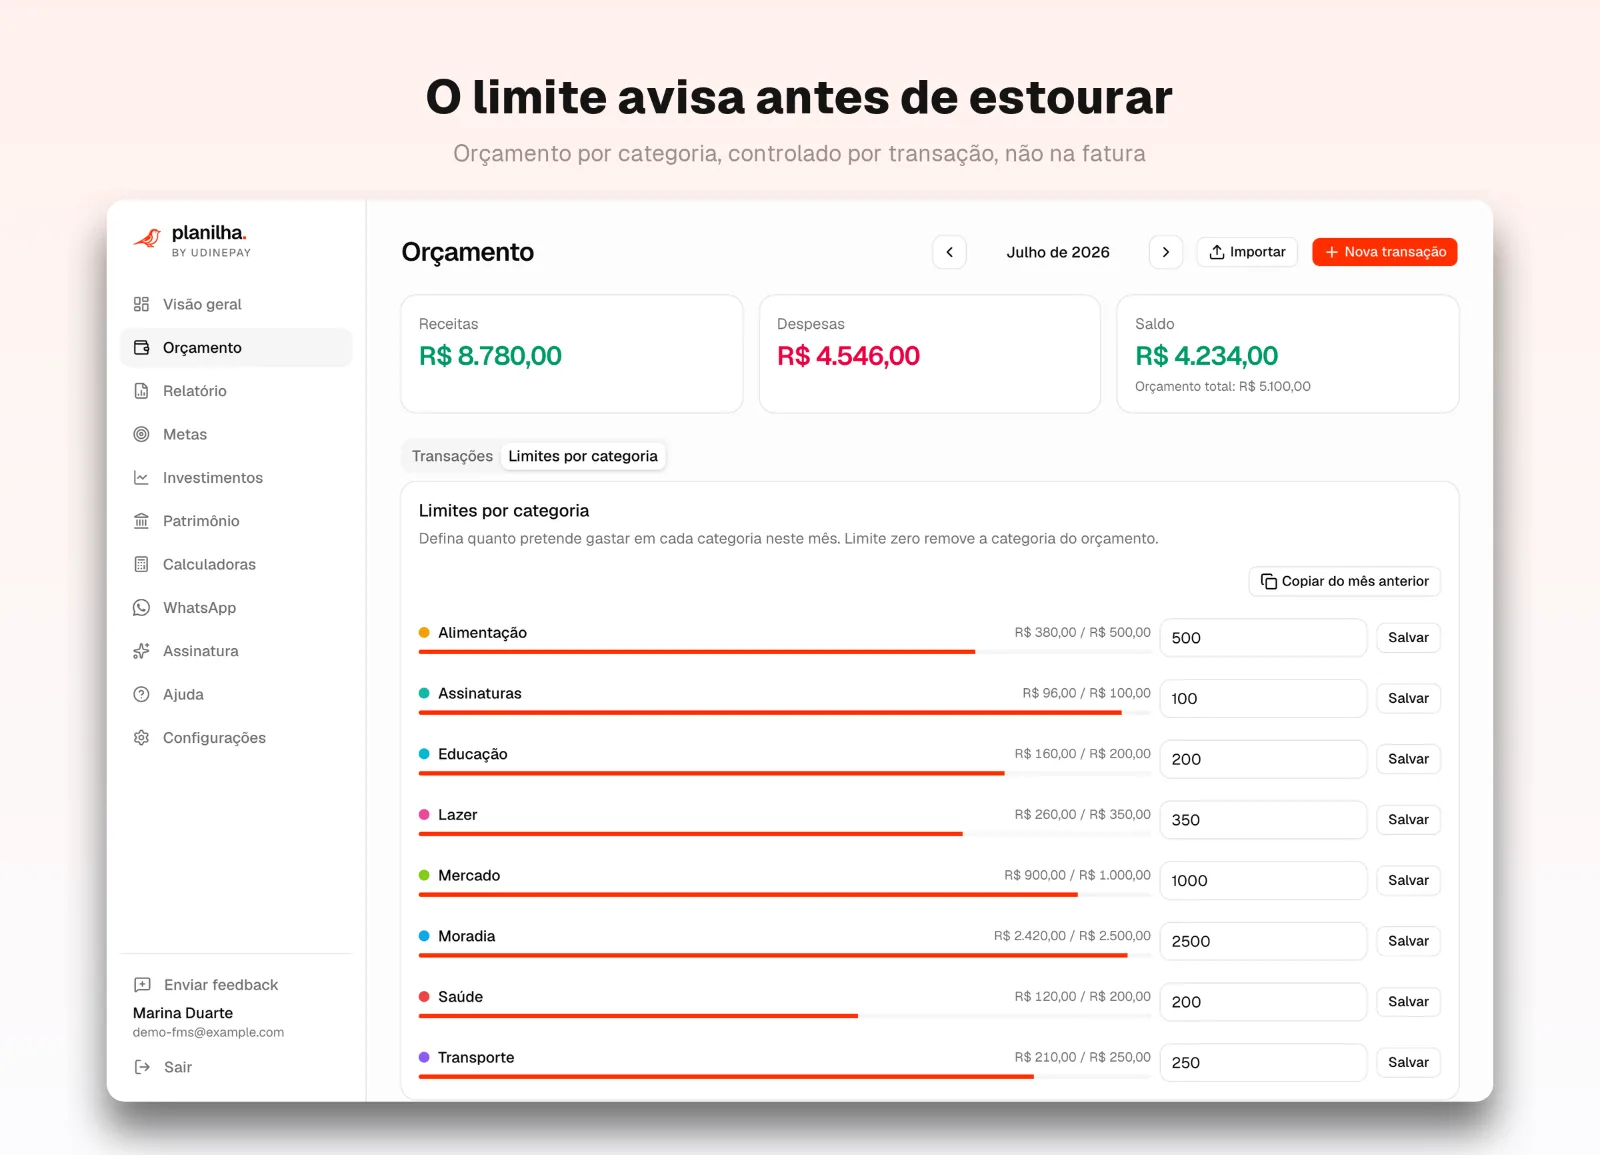
Task: Open Assinatura from the sidebar menu
Action: tap(236, 651)
